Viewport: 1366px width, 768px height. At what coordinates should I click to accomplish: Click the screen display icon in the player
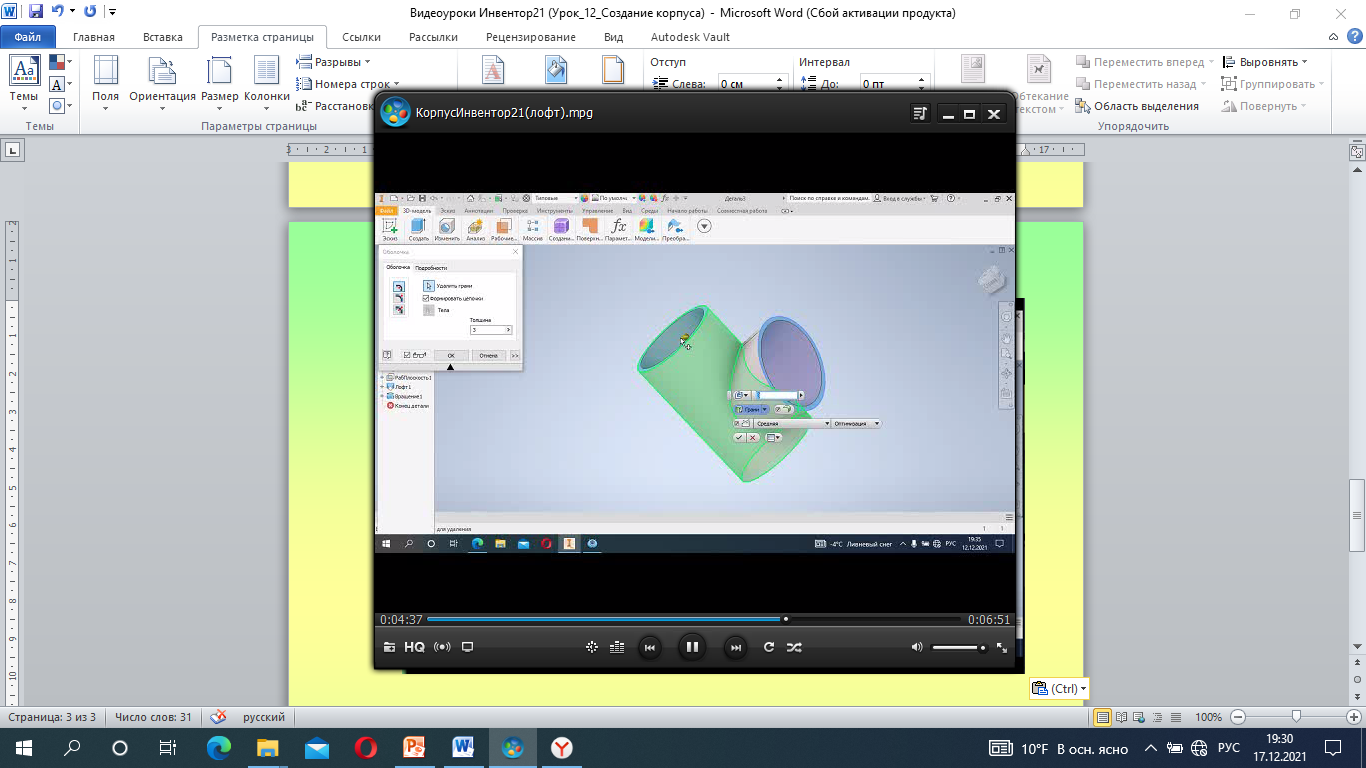(467, 647)
